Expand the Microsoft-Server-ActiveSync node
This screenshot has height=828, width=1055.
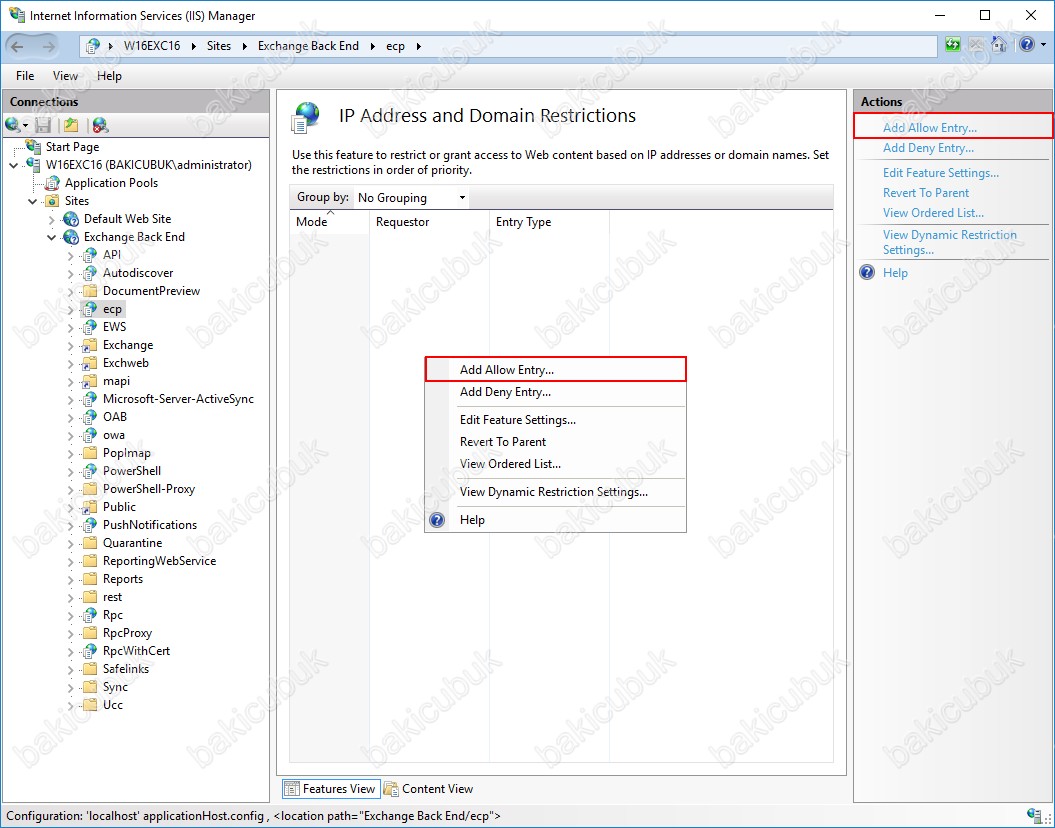point(71,400)
